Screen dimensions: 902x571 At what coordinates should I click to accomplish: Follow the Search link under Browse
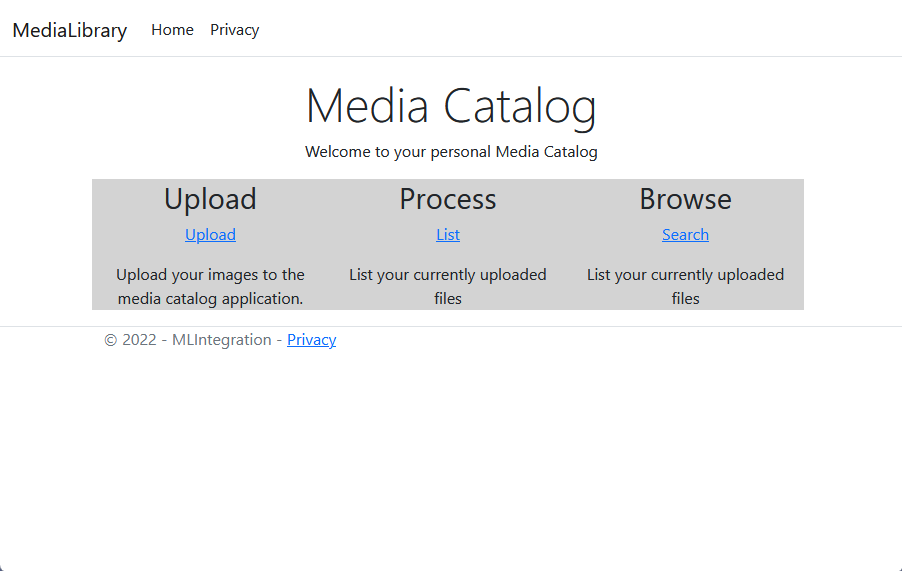(x=685, y=235)
